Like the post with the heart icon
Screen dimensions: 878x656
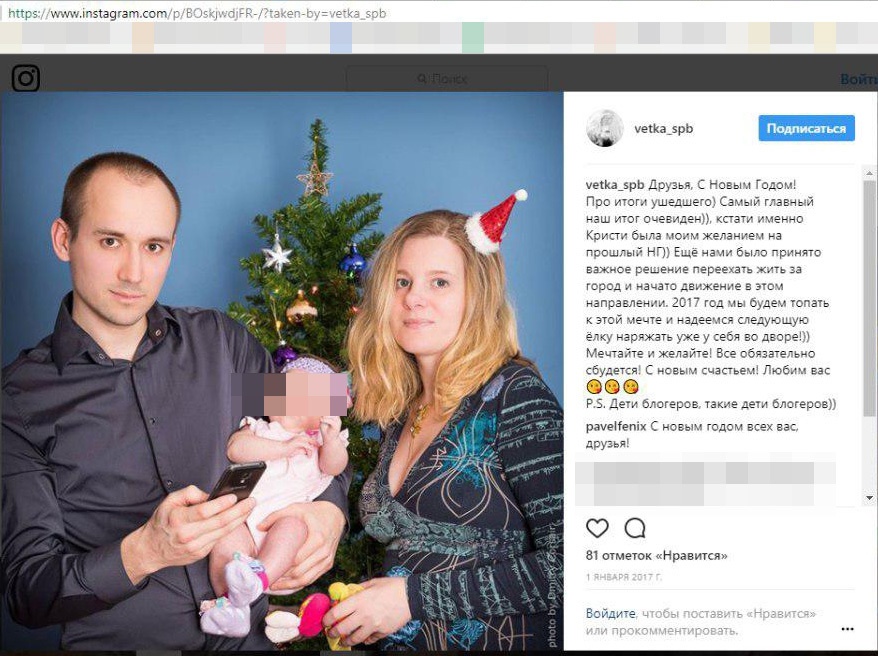click(x=597, y=528)
